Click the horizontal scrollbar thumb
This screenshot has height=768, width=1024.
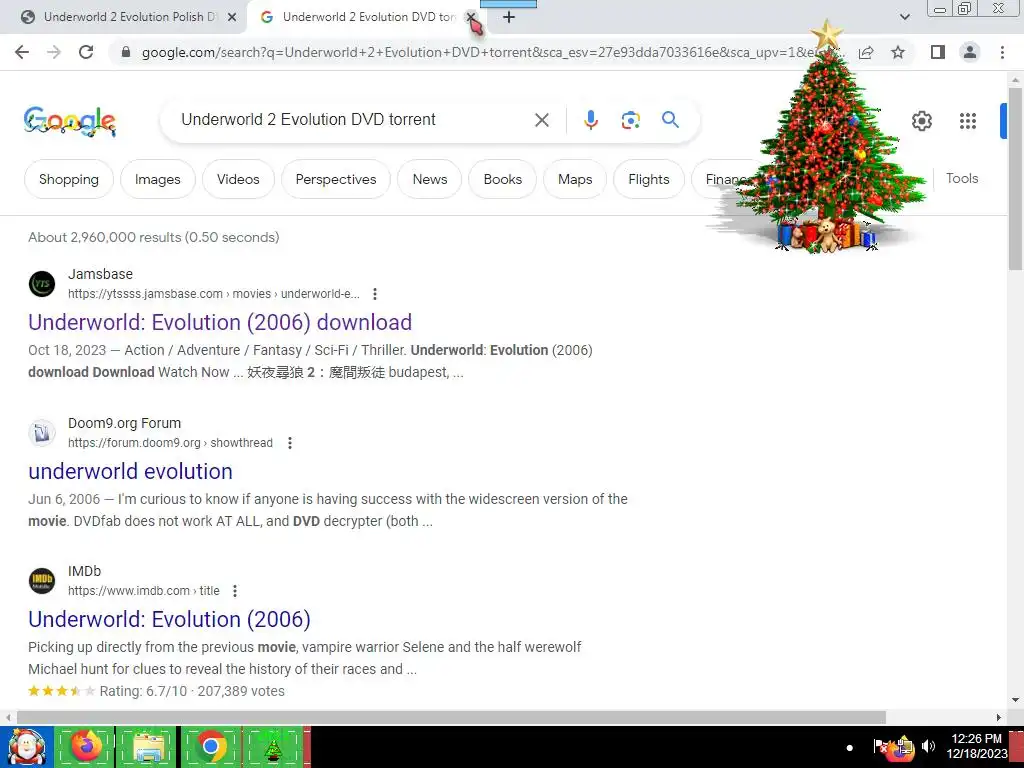[451, 718]
